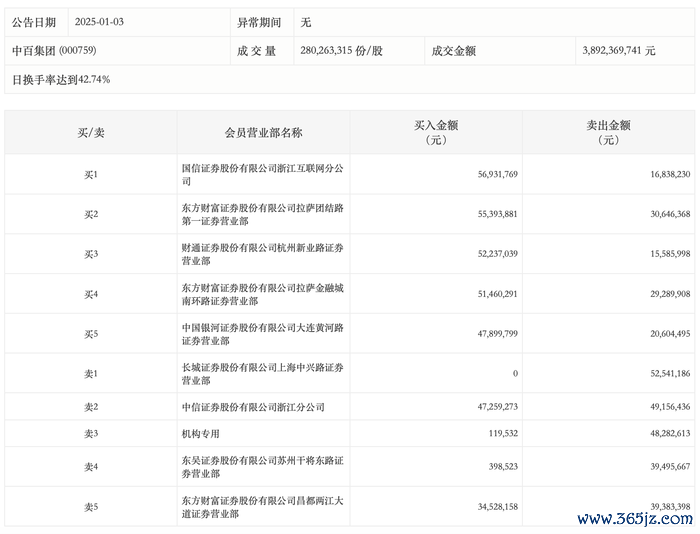Viewport: 700px width, 534px height.
Task: Click 中国银河证券 大连黄河路 broker name
Action: 262,334
